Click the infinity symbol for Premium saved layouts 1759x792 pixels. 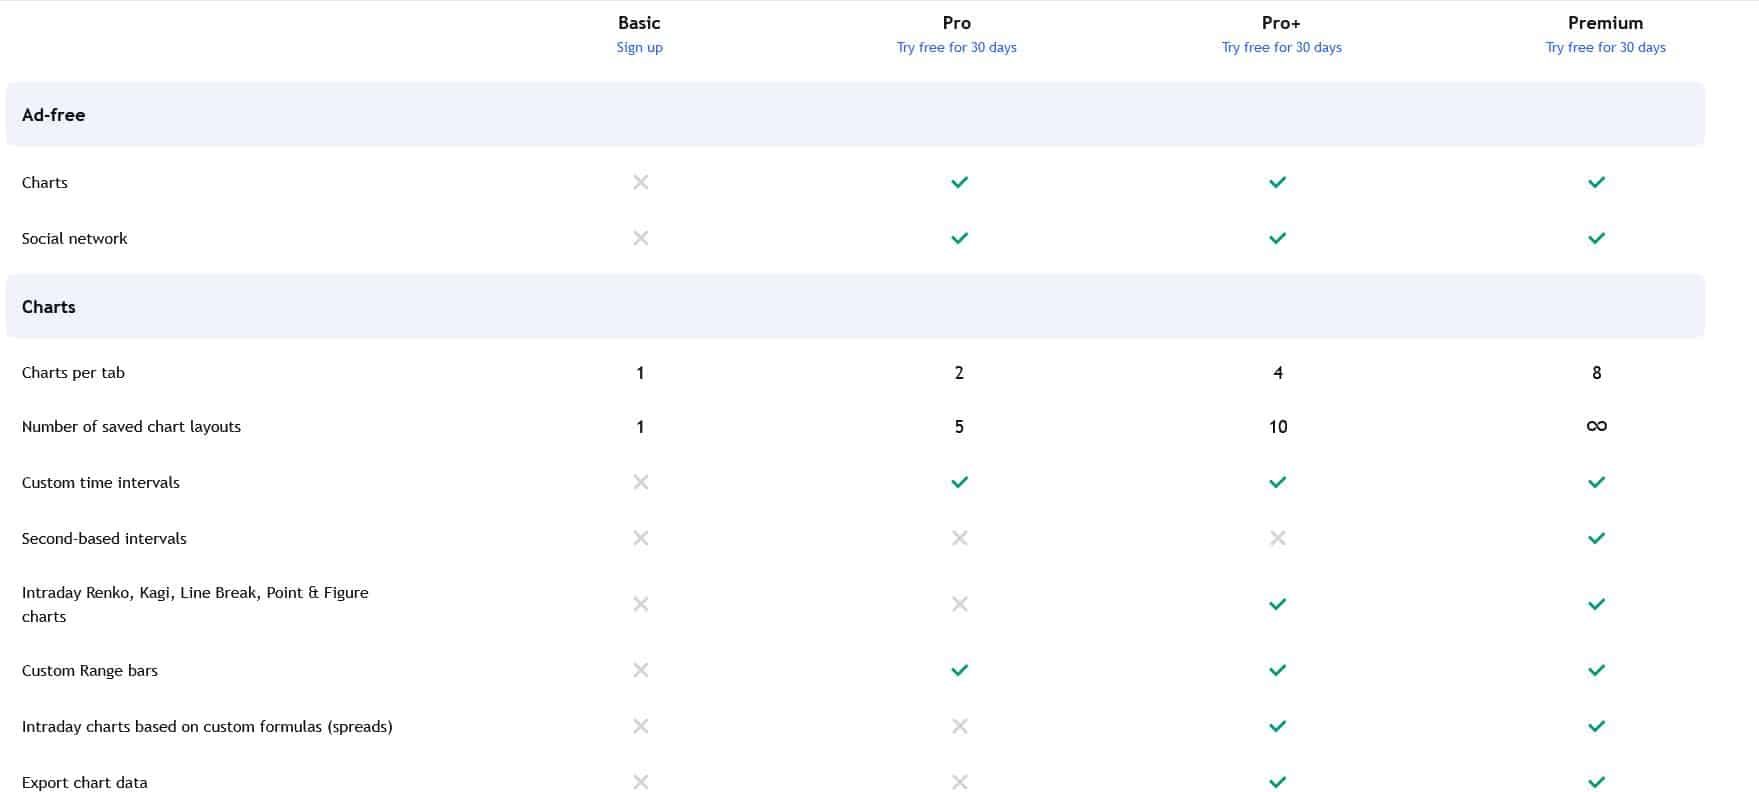coord(1596,426)
